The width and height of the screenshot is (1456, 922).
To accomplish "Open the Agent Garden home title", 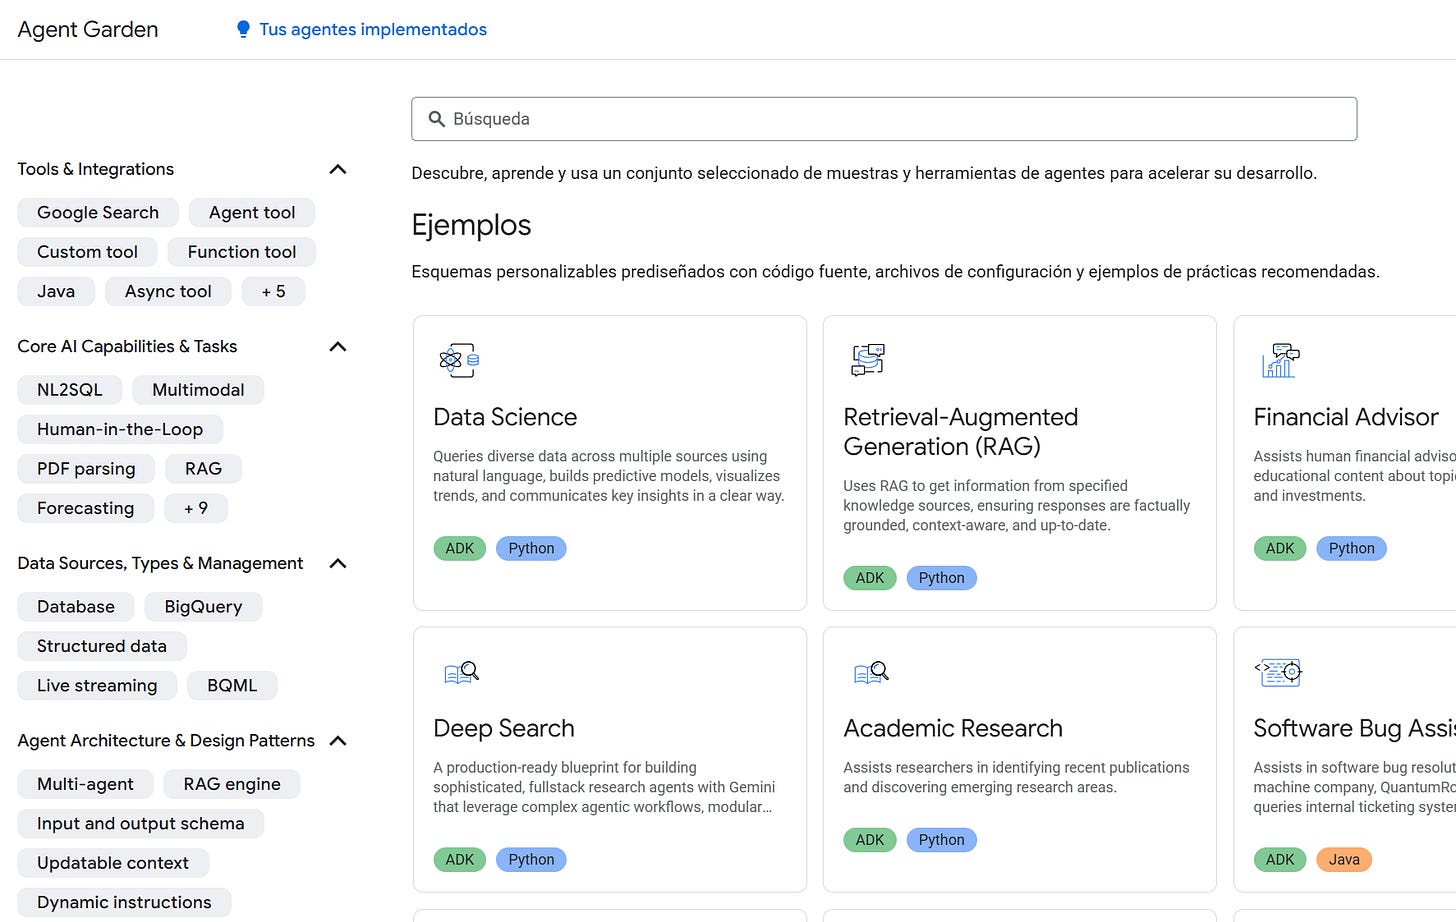I will 88,29.
